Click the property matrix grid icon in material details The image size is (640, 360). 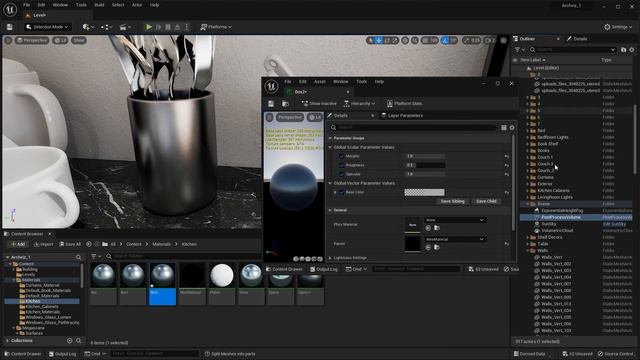tap(504, 128)
